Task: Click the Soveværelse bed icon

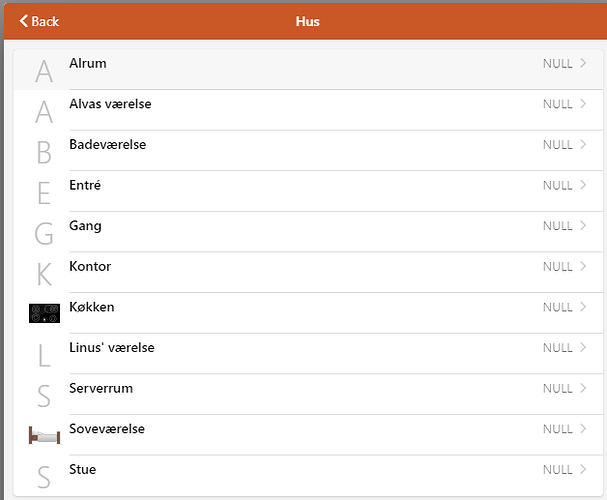Action: coord(44,435)
